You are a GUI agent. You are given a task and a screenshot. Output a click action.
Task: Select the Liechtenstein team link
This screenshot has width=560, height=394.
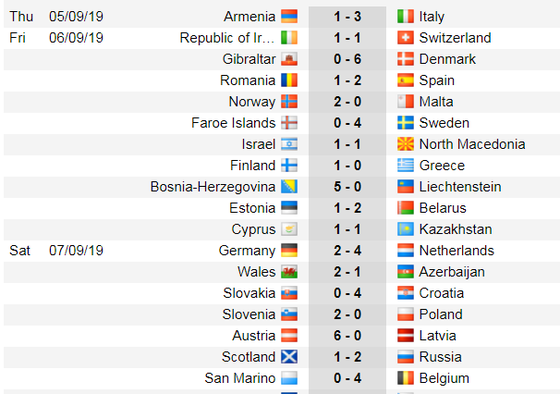(460, 187)
